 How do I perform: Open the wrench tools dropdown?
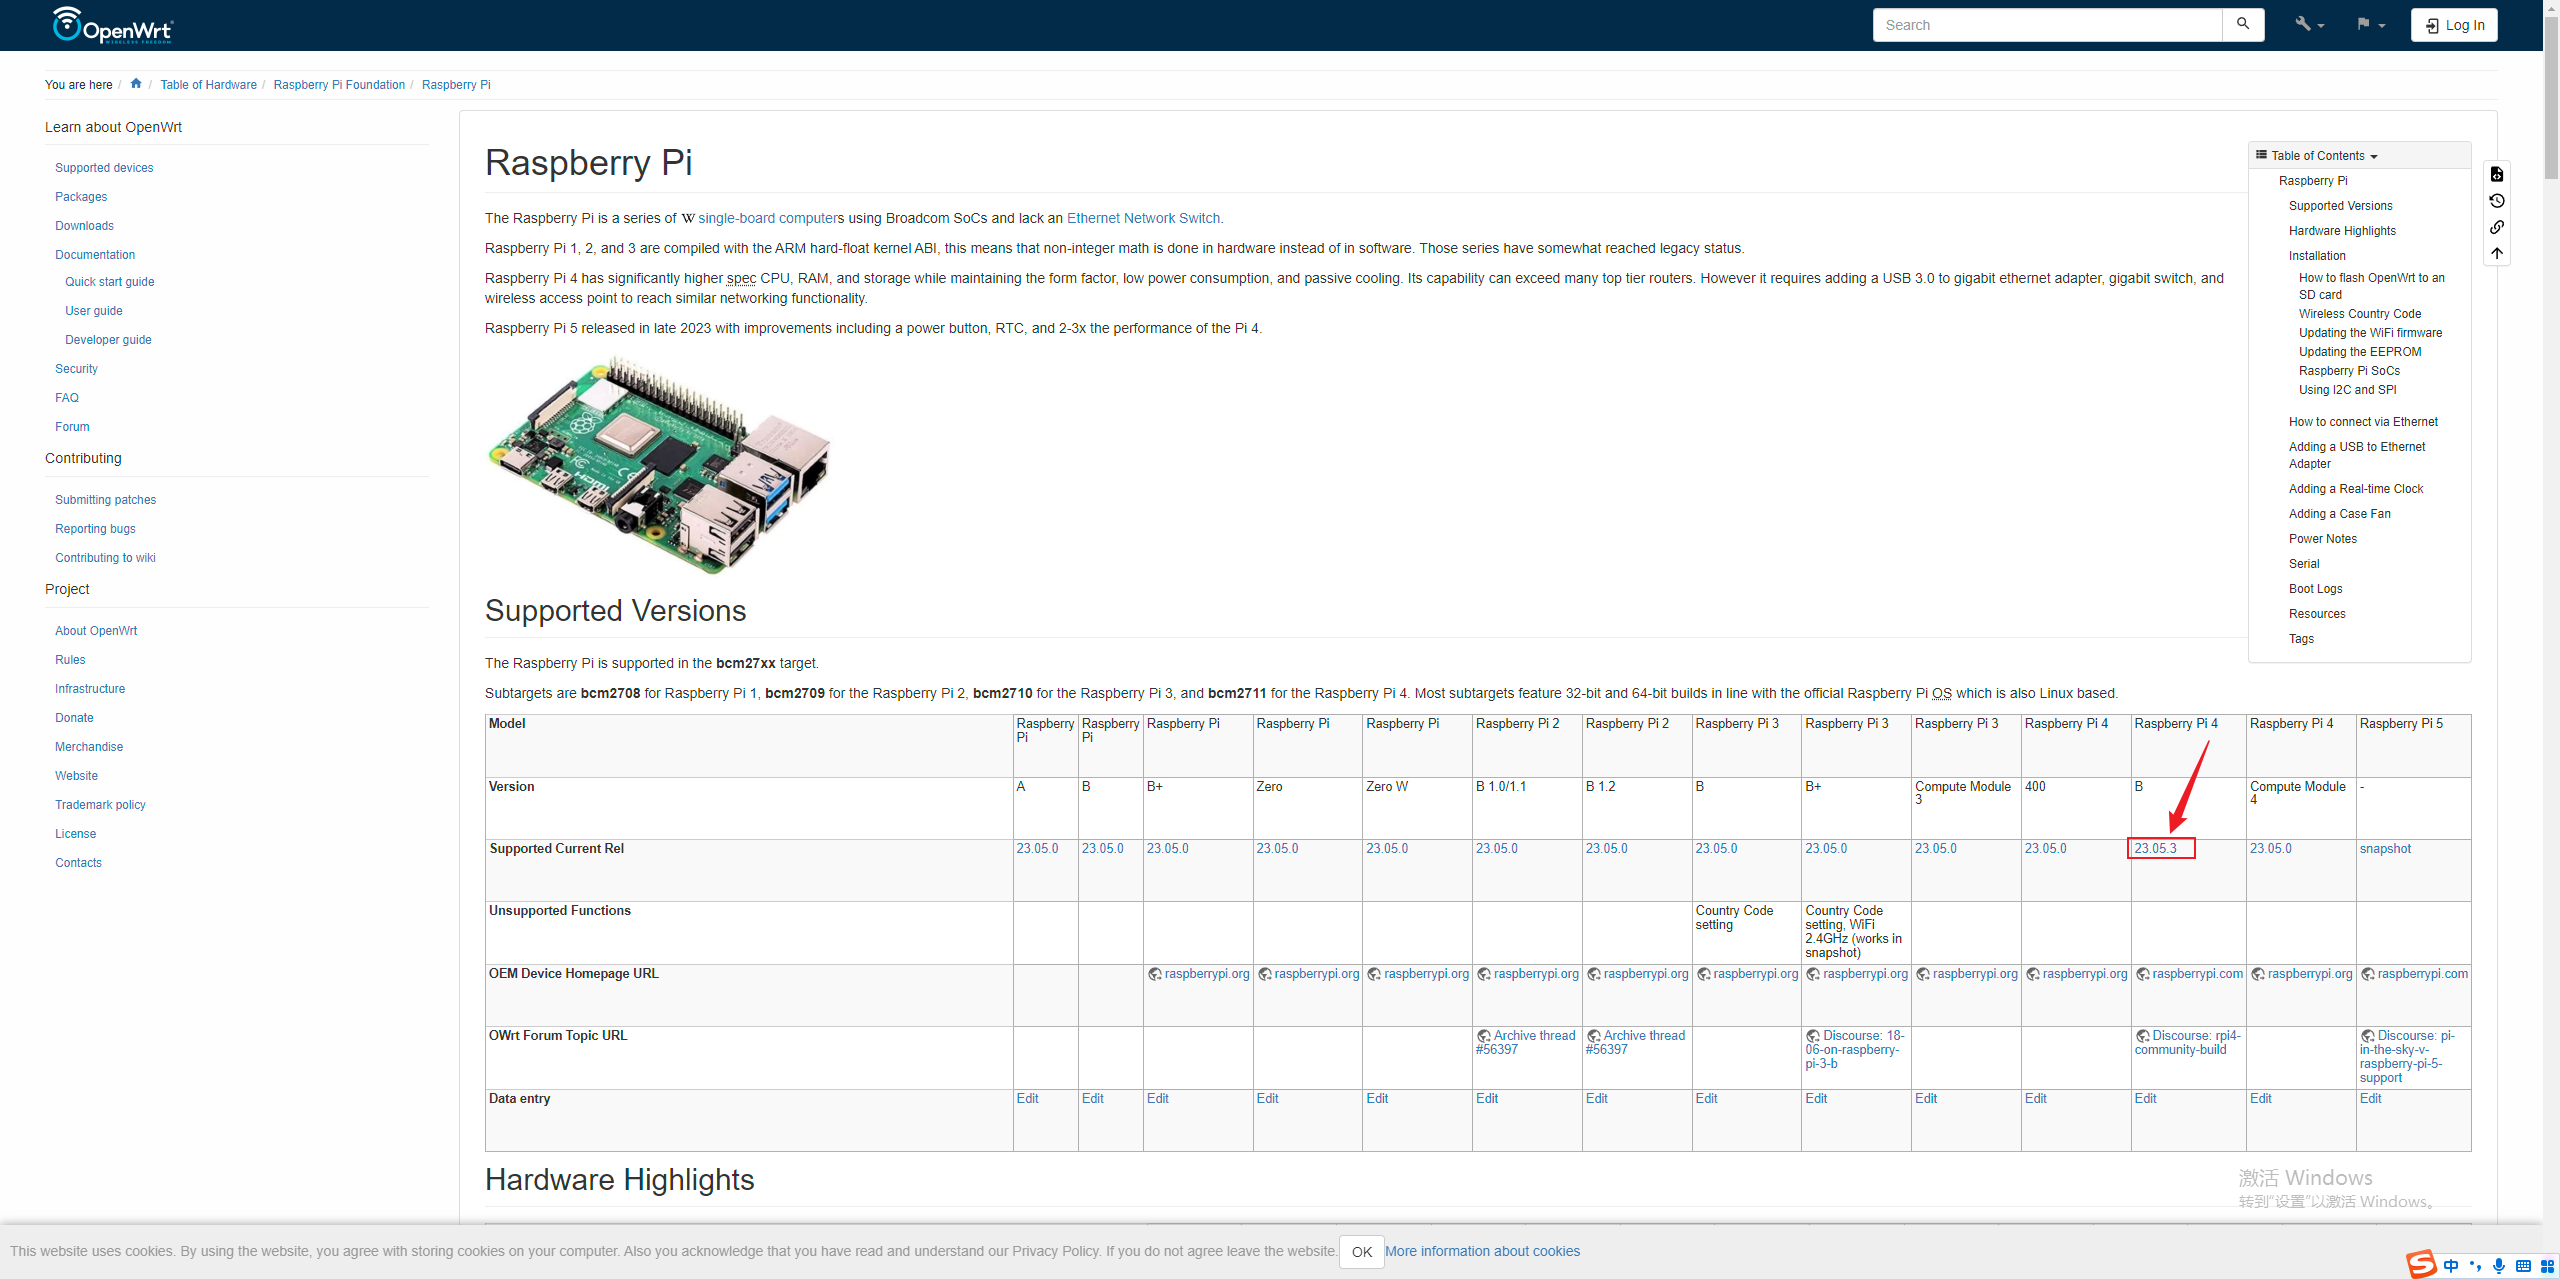(2309, 25)
